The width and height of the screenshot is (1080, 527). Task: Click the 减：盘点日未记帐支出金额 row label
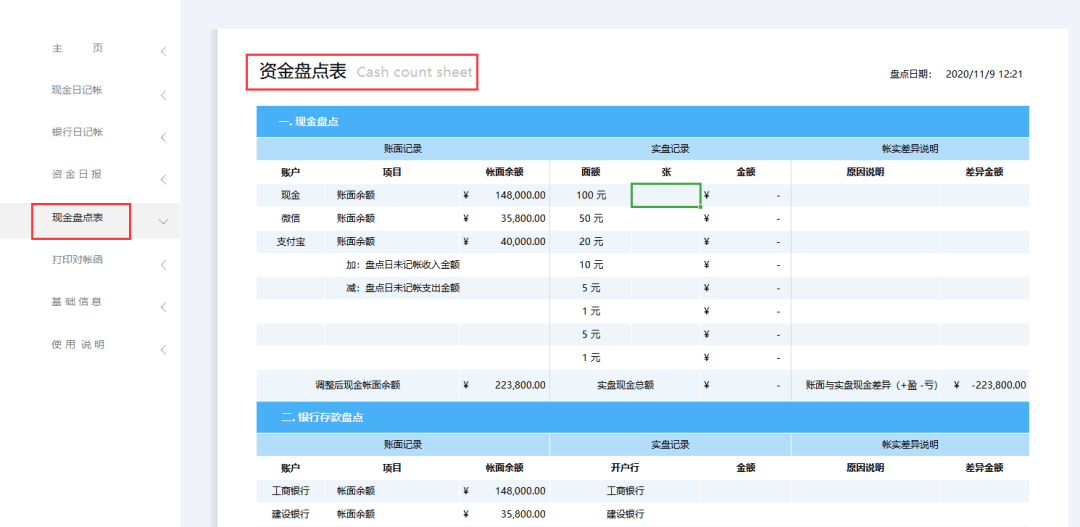(403, 288)
